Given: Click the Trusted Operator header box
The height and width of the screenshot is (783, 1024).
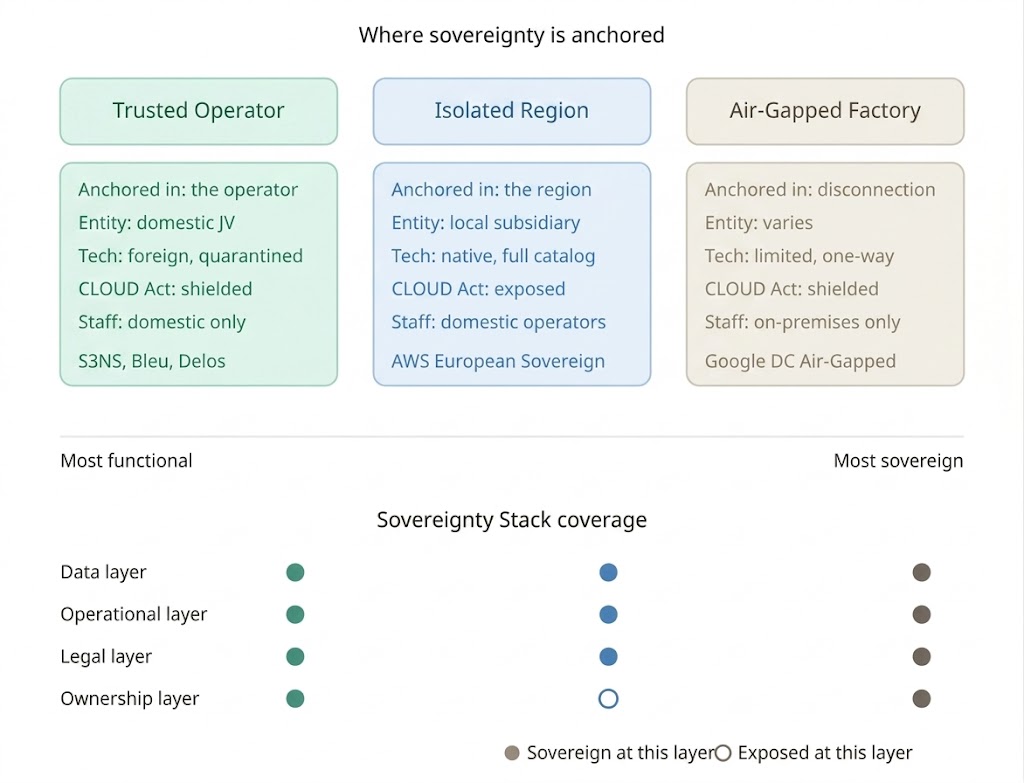Looking at the screenshot, I should pos(198,111).
